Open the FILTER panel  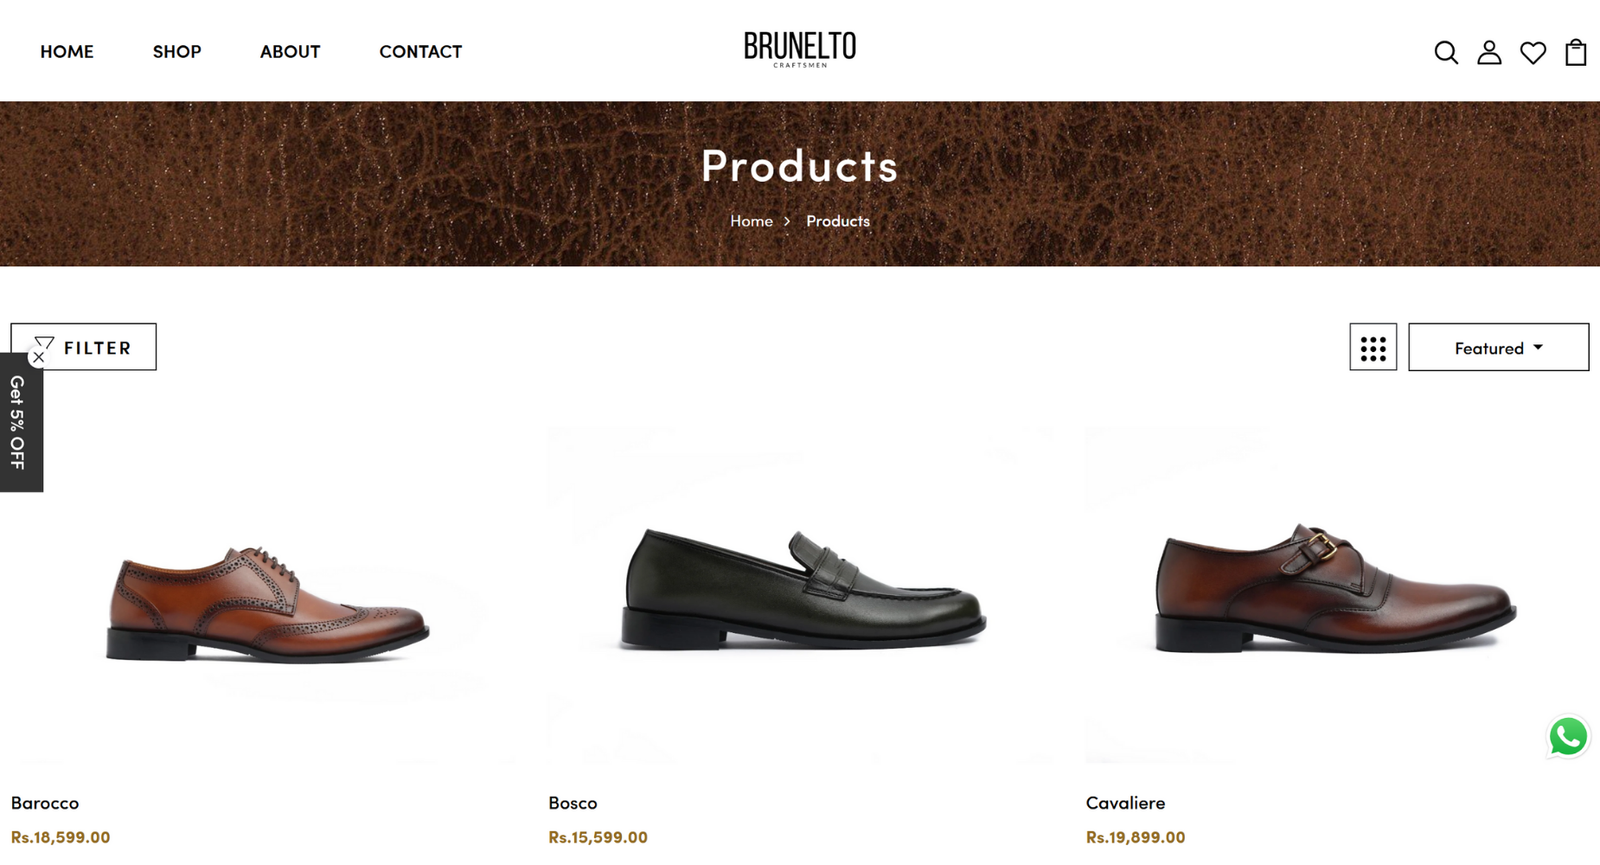[84, 347]
